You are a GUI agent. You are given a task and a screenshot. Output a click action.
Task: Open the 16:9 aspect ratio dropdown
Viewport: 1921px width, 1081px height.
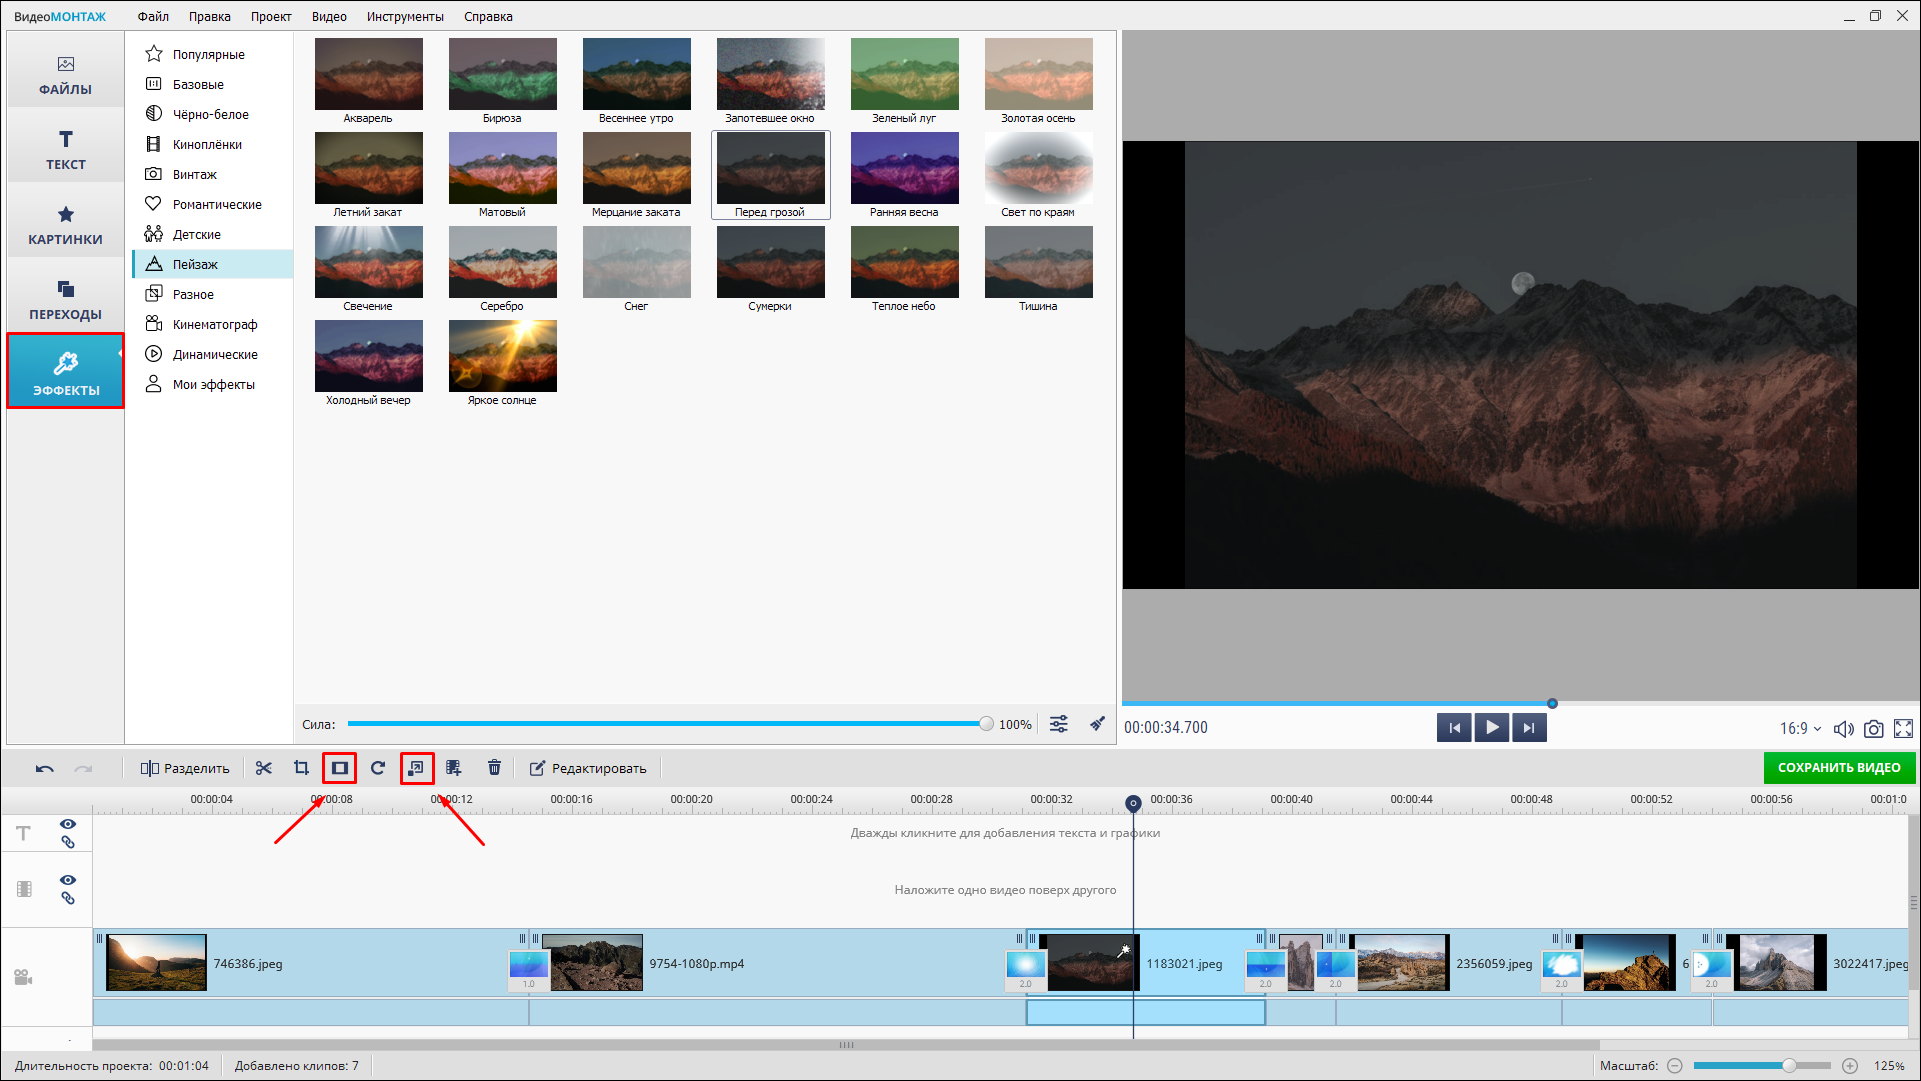1800,729
